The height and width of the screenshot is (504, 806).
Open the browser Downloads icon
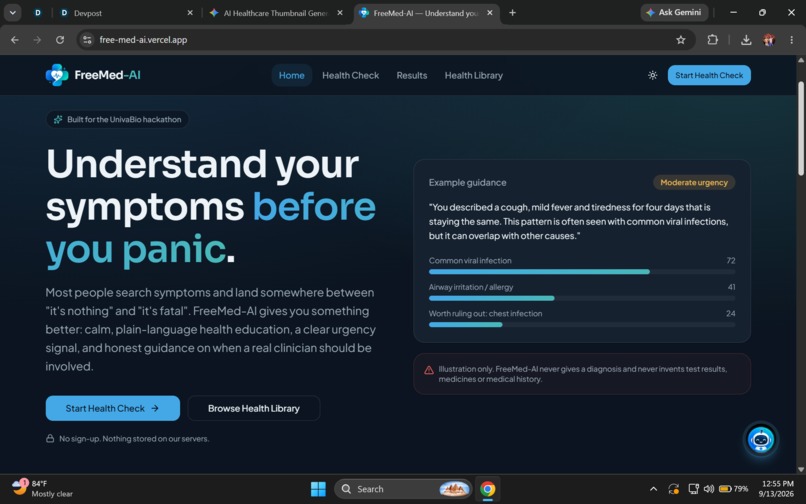click(x=746, y=40)
